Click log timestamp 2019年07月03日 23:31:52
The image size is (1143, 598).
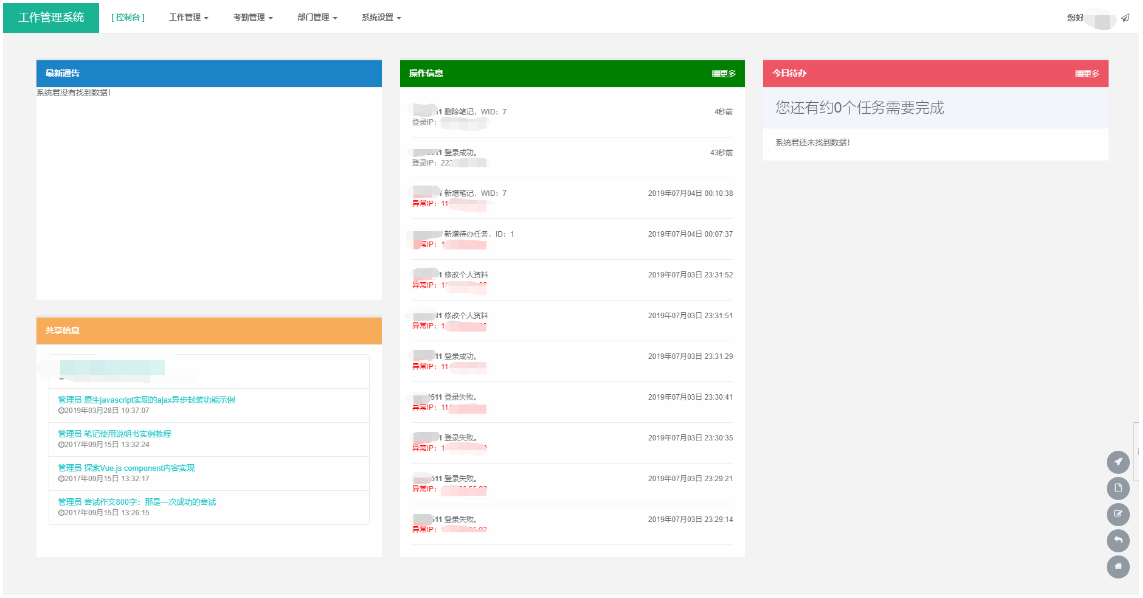[690, 275]
